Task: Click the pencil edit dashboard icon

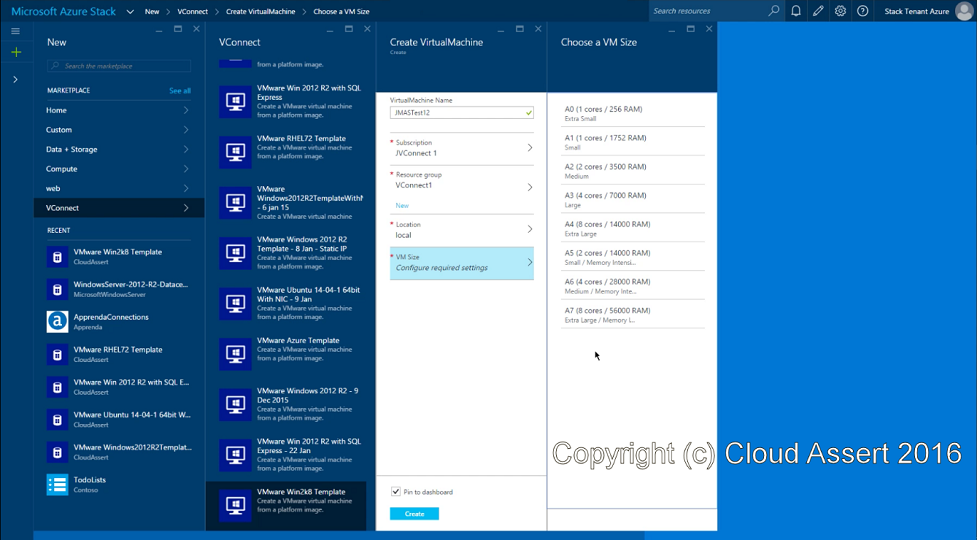Action: click(818, 11)
